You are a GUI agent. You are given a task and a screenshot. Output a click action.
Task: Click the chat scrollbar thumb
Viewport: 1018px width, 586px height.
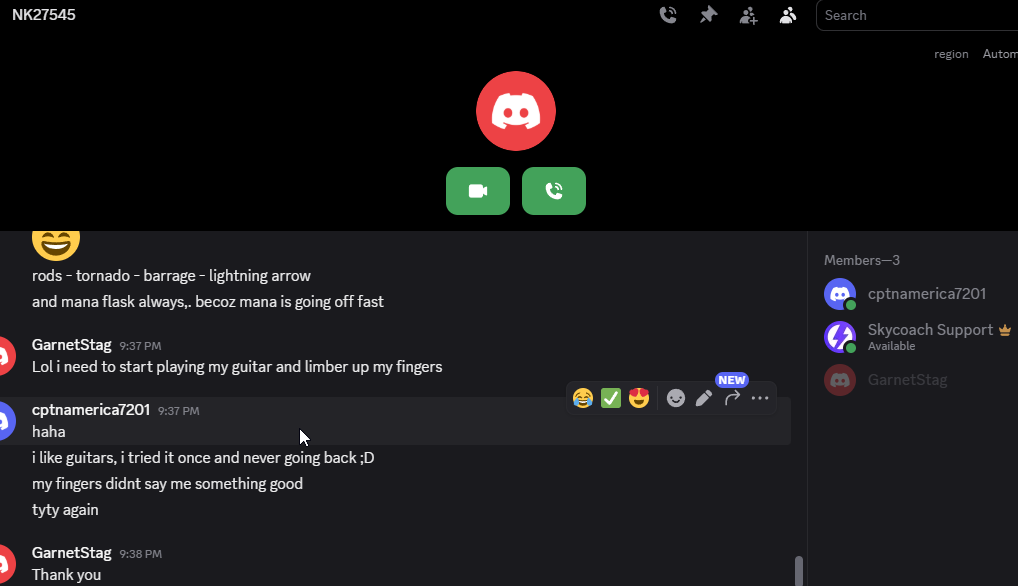[799, 571]
